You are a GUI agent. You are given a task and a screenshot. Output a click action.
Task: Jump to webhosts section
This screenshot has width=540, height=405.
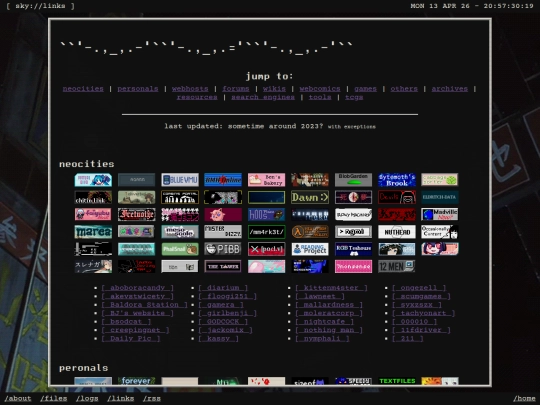(x=190, y=89)
